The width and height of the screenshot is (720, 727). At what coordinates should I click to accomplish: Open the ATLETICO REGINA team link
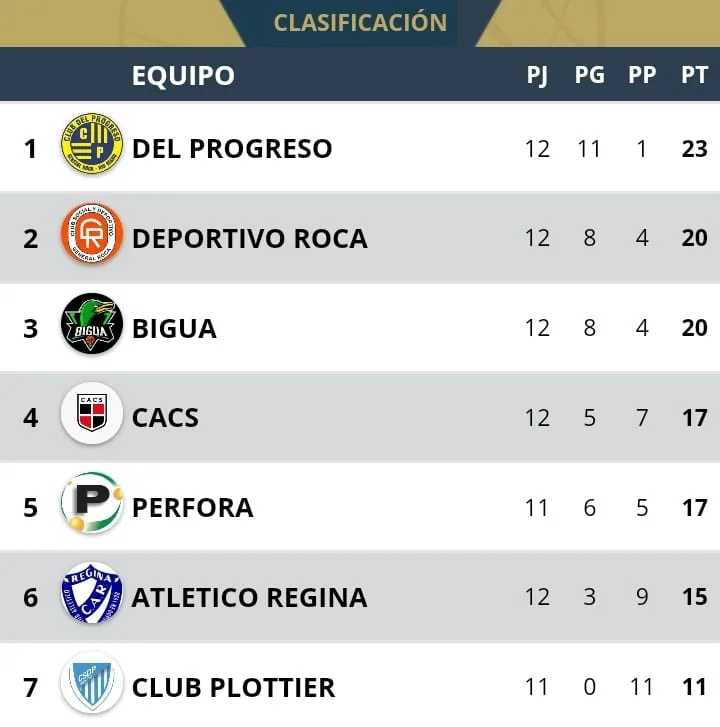pyautogui.click(x=249, y=597)
